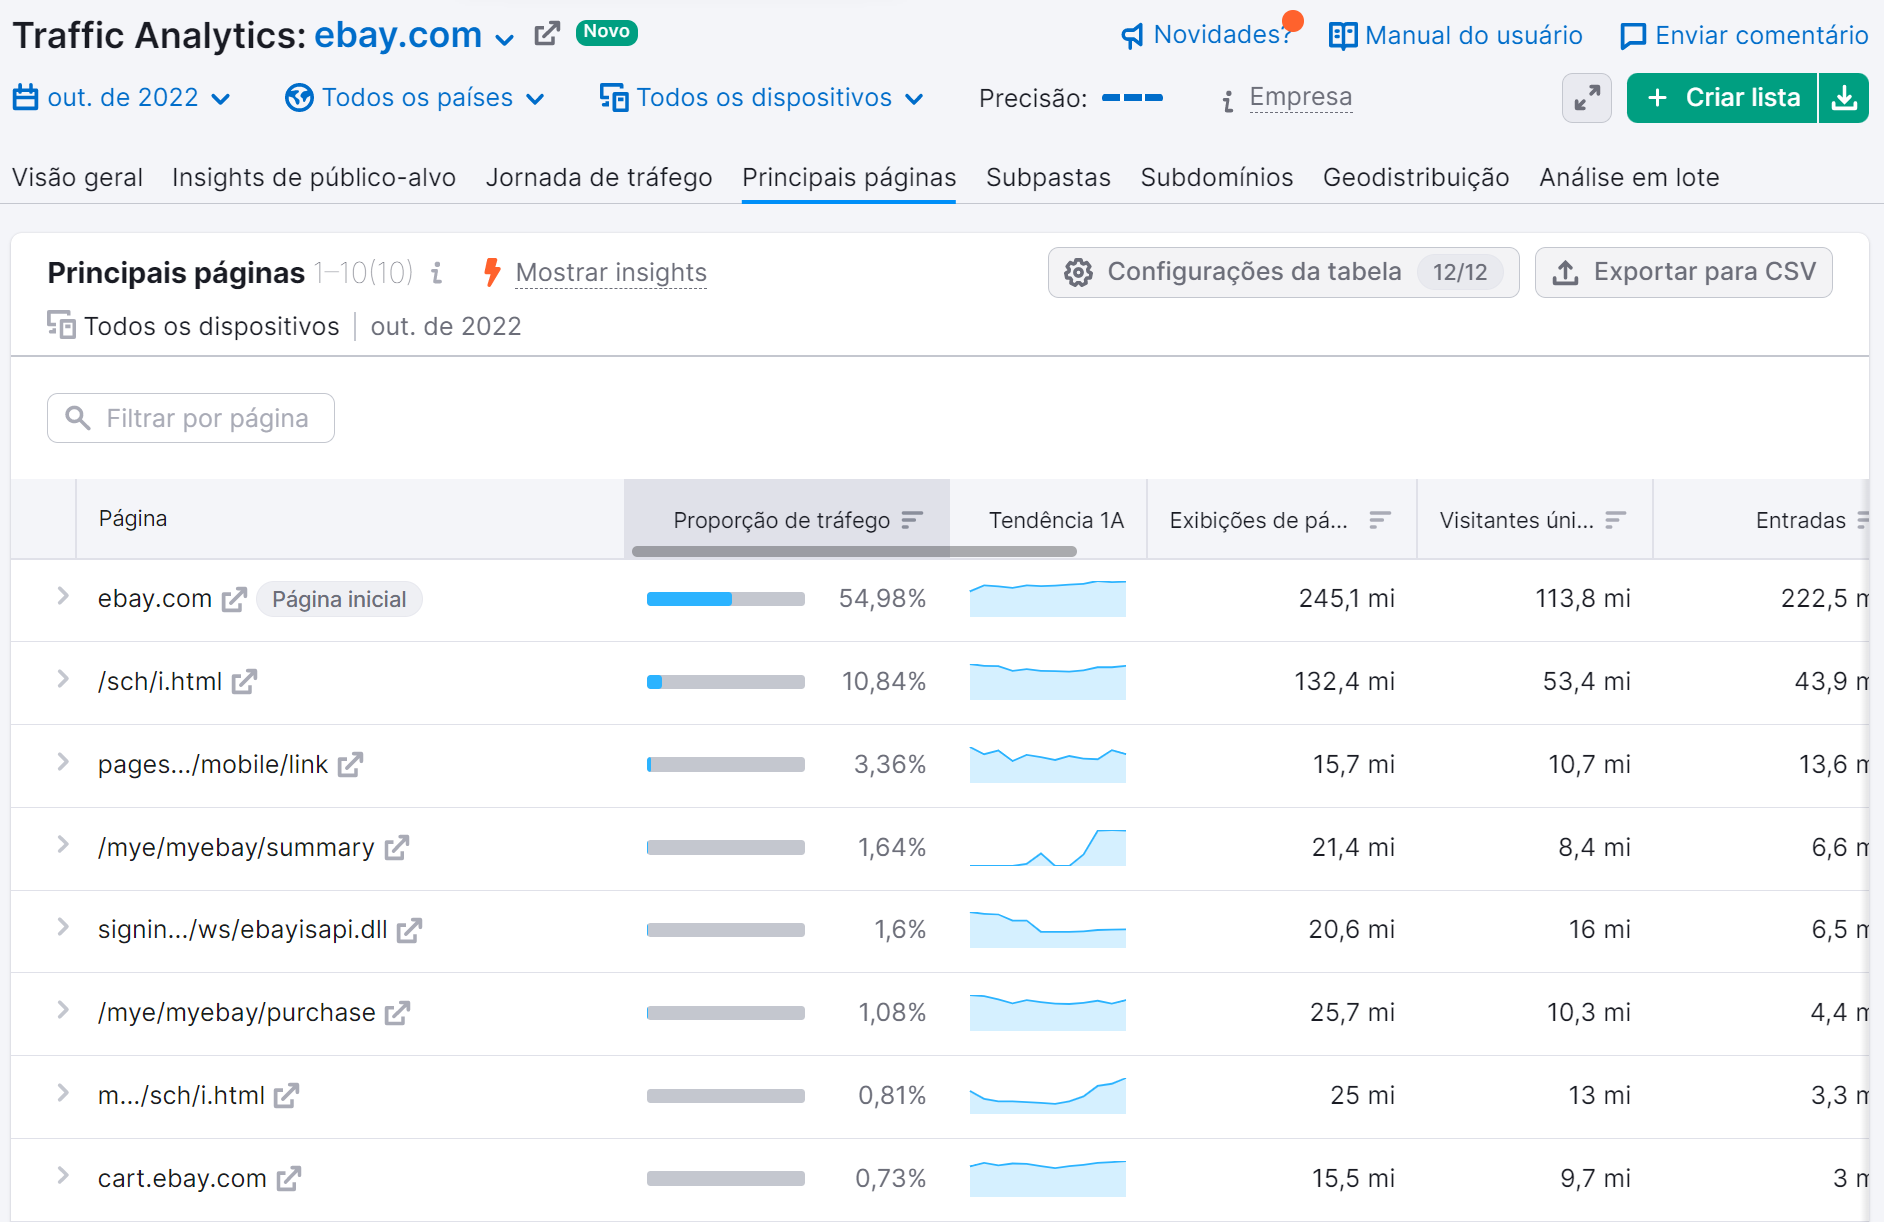Open the domain dropdown next to ebay.com

(505, 39)
